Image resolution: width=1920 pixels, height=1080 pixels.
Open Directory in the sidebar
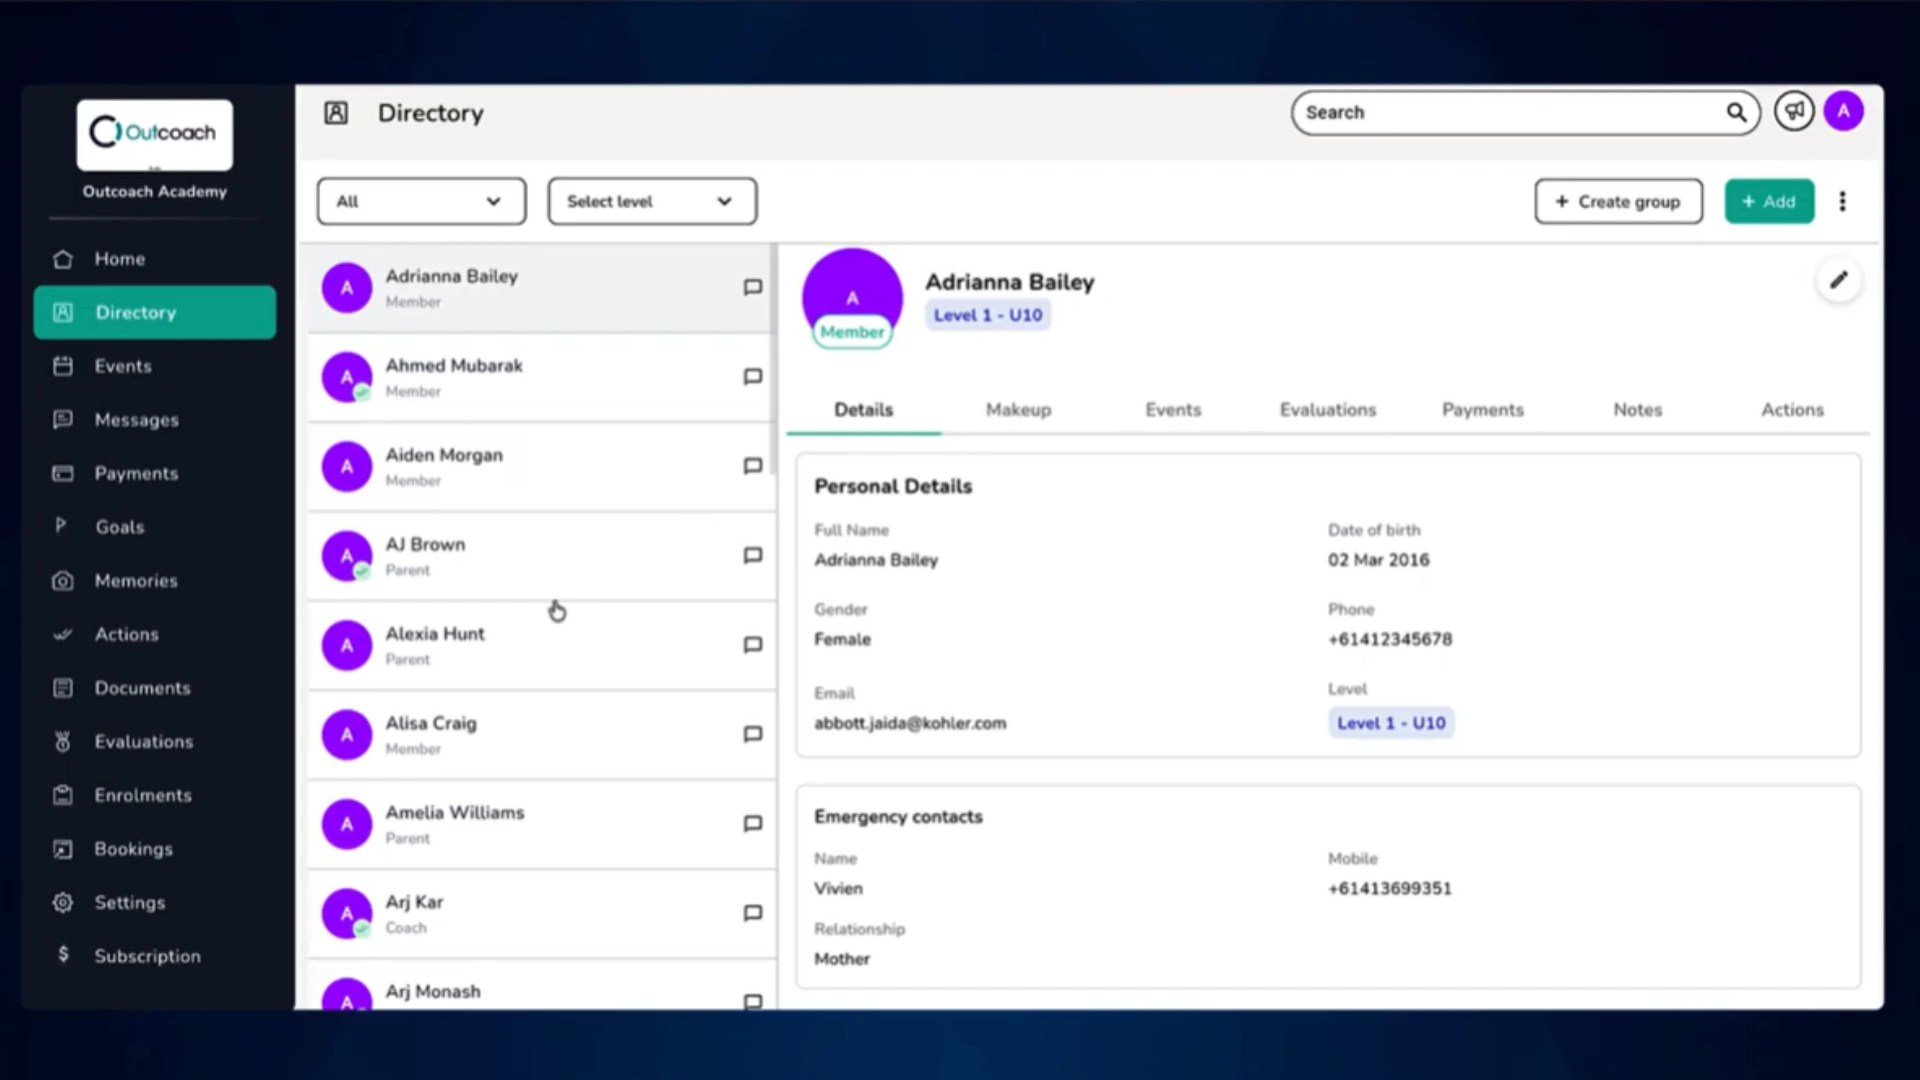pyautogui.click(x=155, y=312)
